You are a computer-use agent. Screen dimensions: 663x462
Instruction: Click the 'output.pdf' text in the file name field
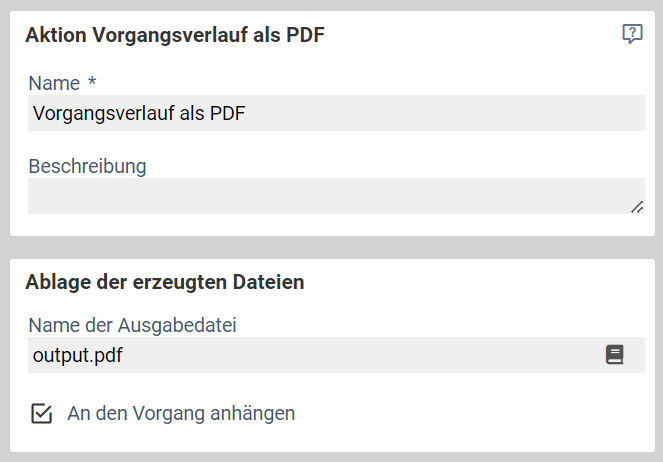click(78, 355)
